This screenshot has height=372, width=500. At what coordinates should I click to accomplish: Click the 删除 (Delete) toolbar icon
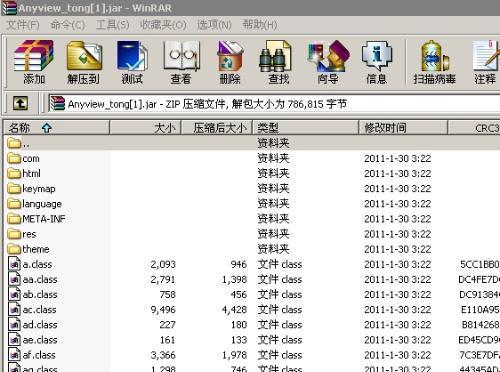click(x=230, y=62)
